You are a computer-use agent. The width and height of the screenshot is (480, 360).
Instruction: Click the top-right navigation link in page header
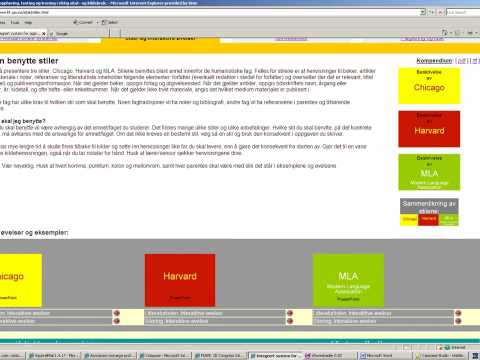[423, 39]
